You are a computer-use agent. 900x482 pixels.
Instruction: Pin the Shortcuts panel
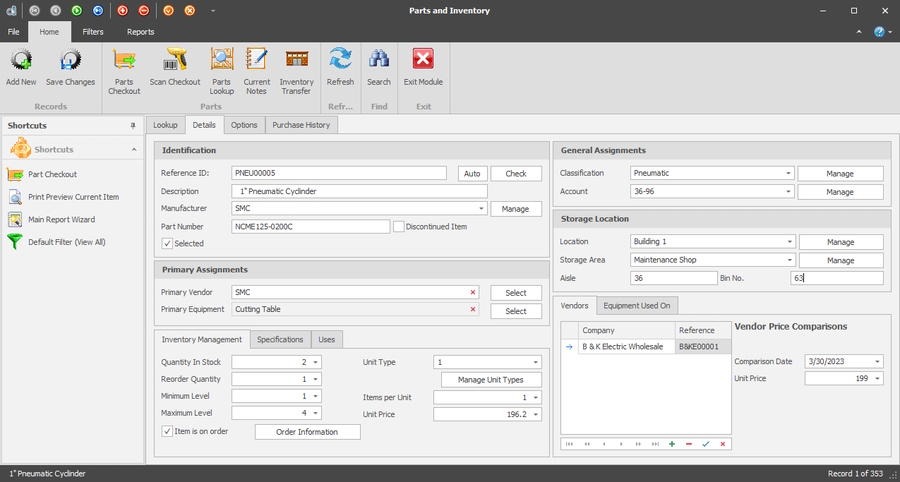click(133, 126)
